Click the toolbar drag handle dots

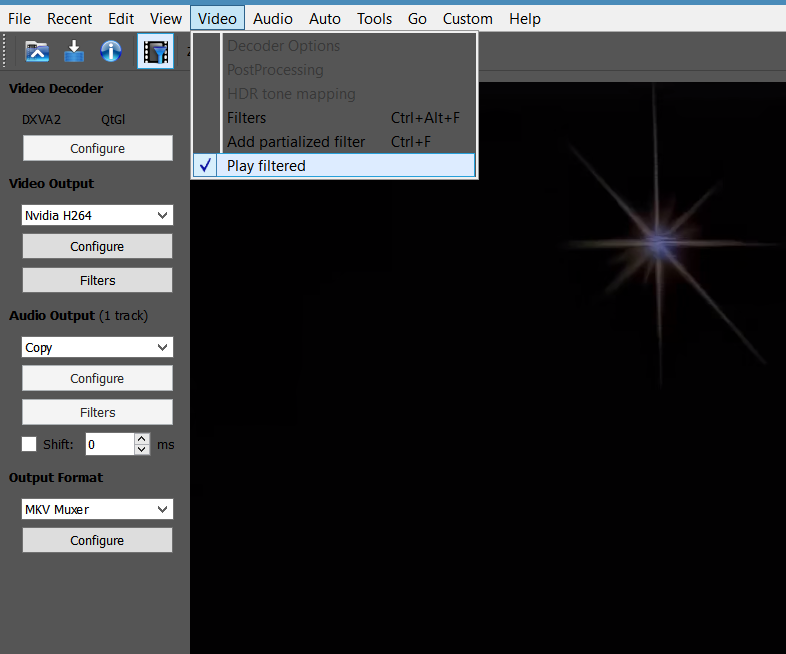point(5,51)
